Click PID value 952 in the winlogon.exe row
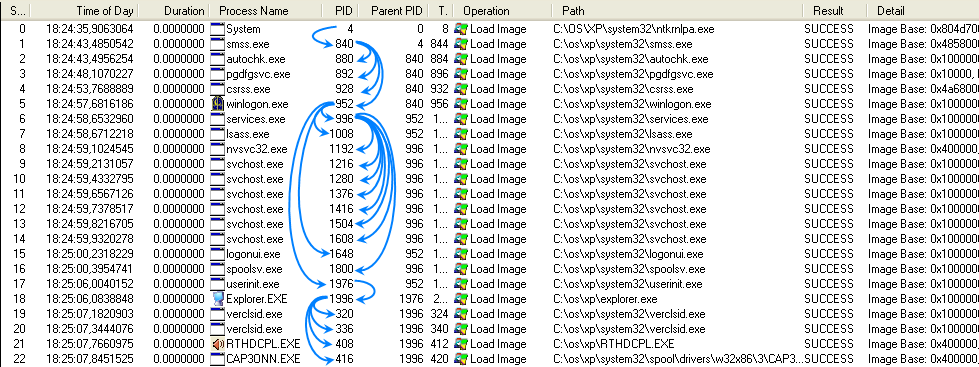Screen dimensions: 979x367 coord(344,104)
